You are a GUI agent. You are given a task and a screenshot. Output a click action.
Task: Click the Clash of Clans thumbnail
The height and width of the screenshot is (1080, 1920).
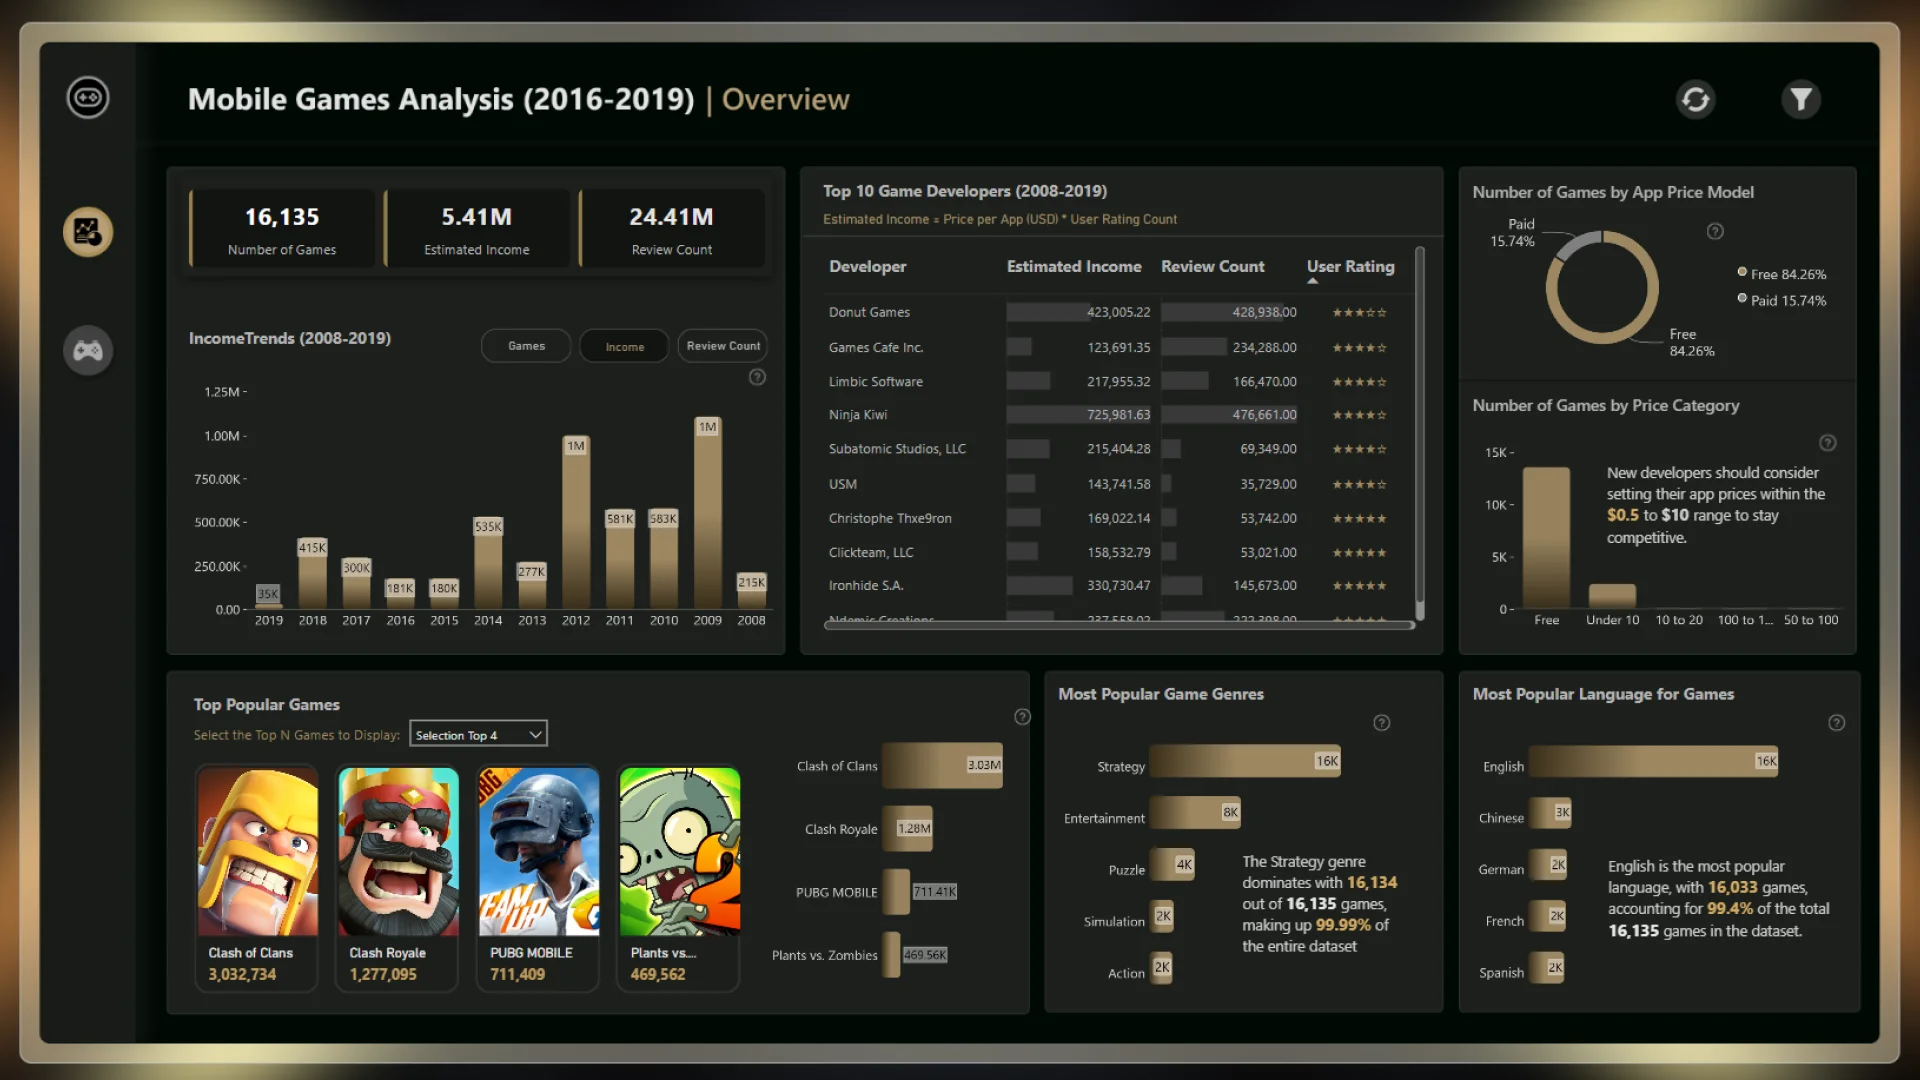(257, 852)
